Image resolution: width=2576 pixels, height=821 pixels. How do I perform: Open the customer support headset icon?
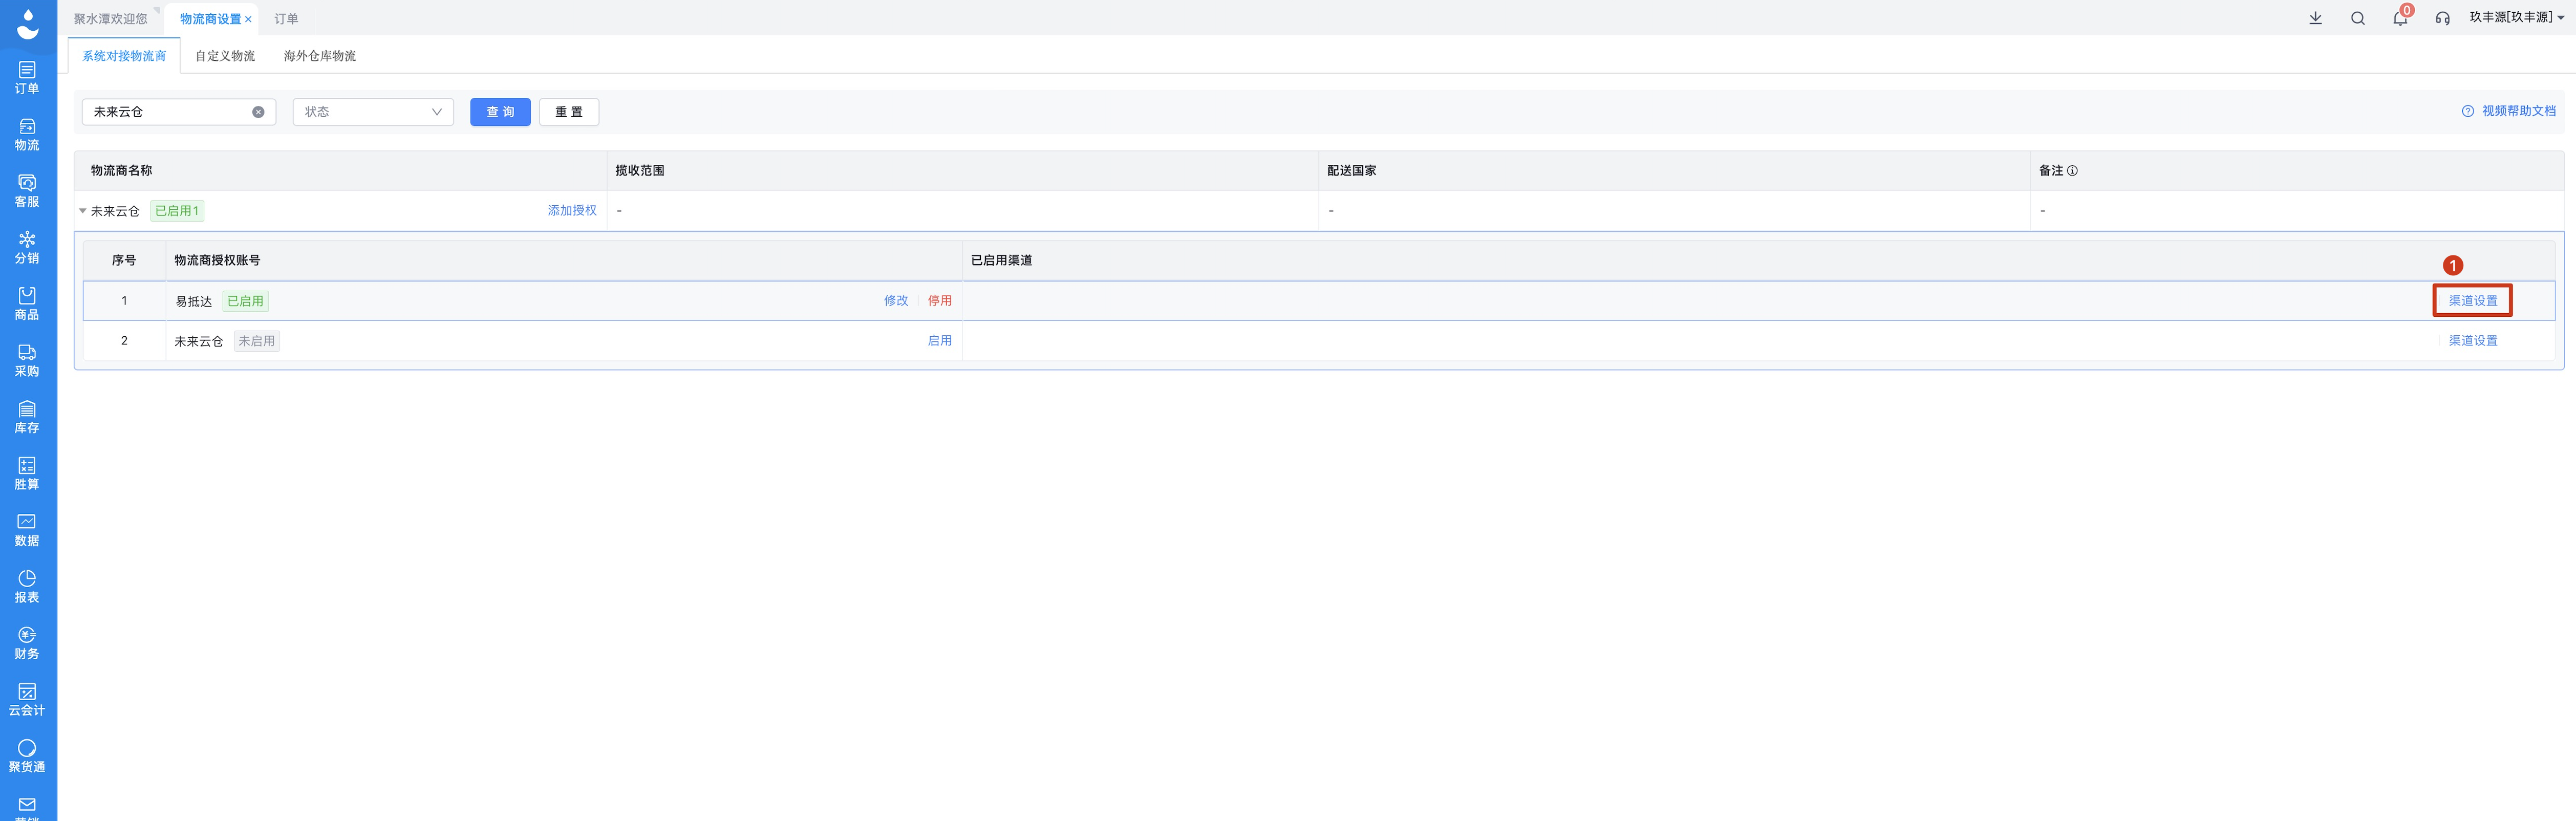(2443, 18)
